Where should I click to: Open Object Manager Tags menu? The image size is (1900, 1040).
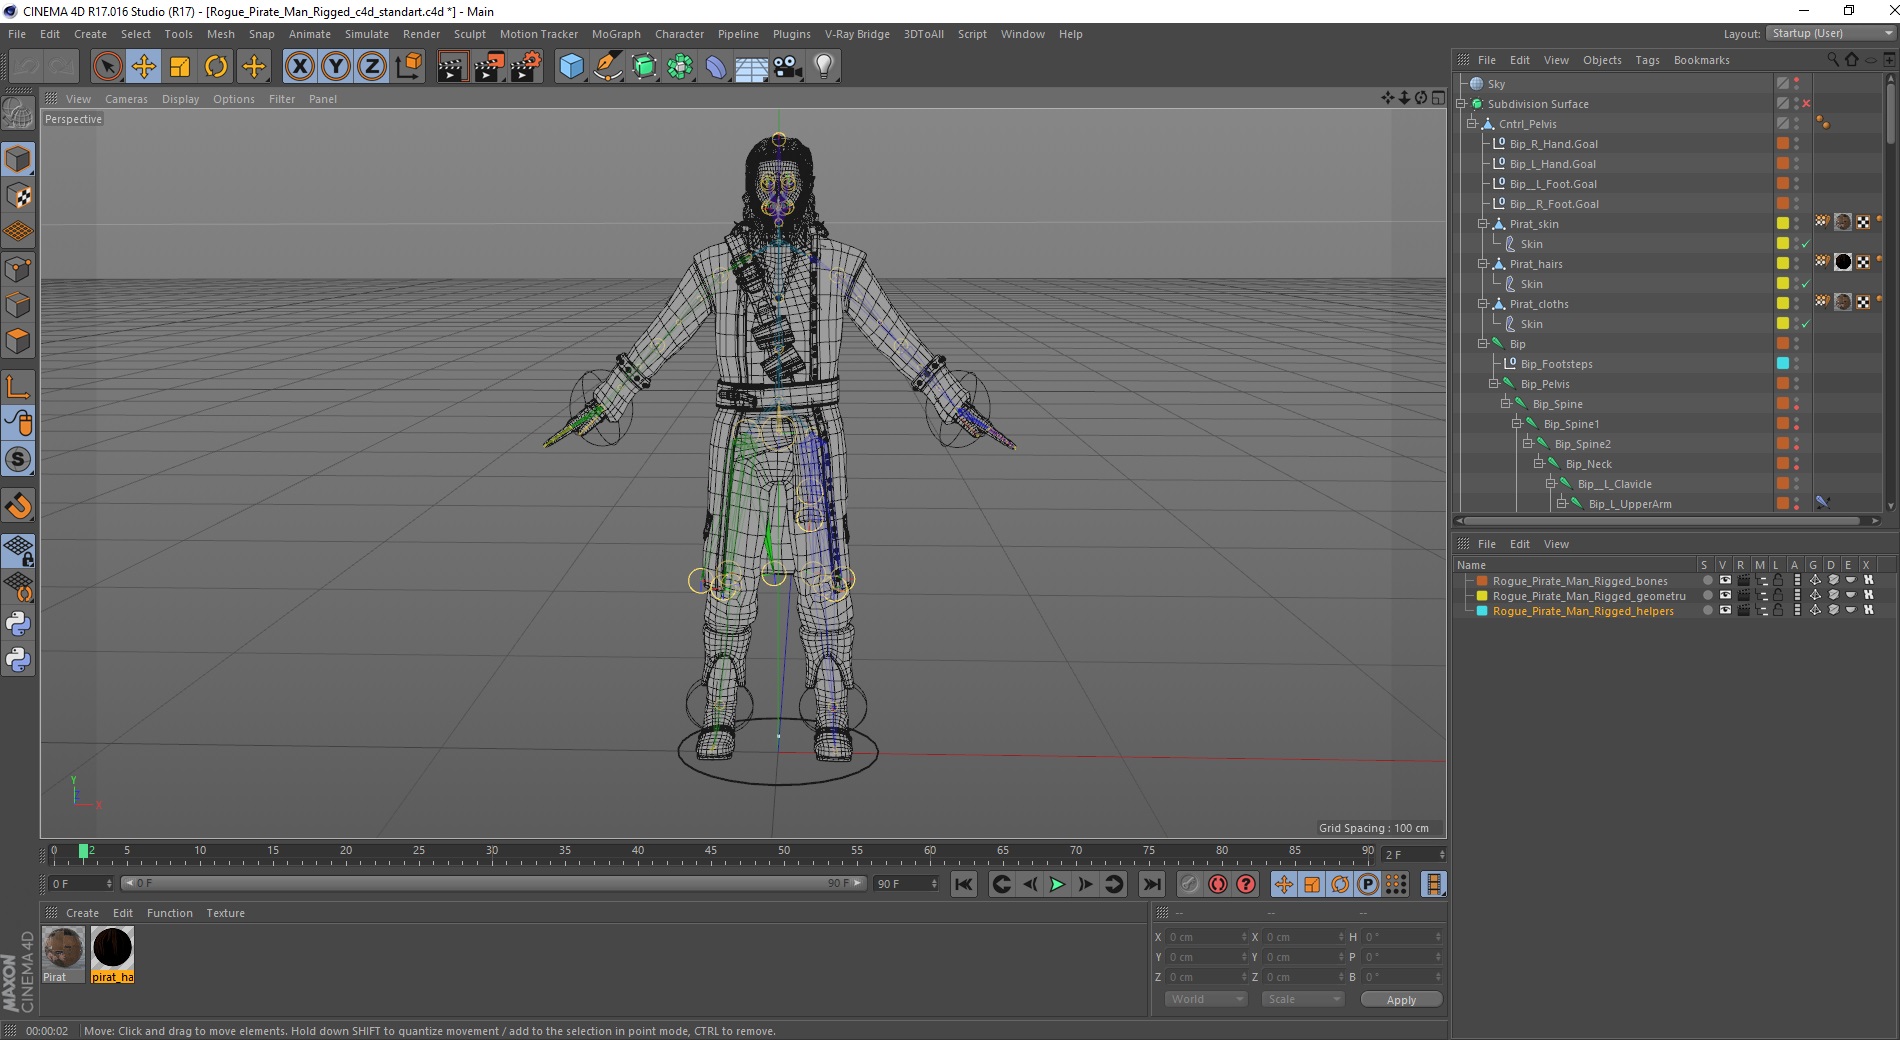(1647, 60)
